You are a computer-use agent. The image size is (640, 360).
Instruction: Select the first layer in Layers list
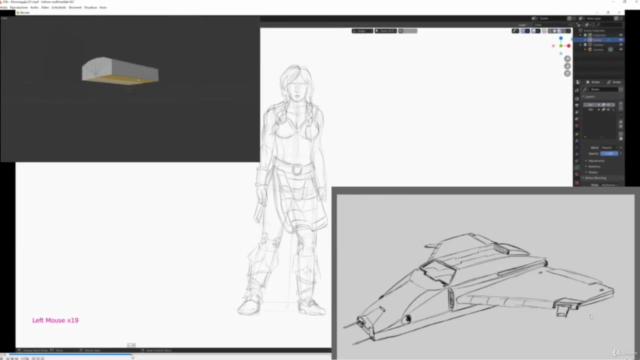coord(600,105)
